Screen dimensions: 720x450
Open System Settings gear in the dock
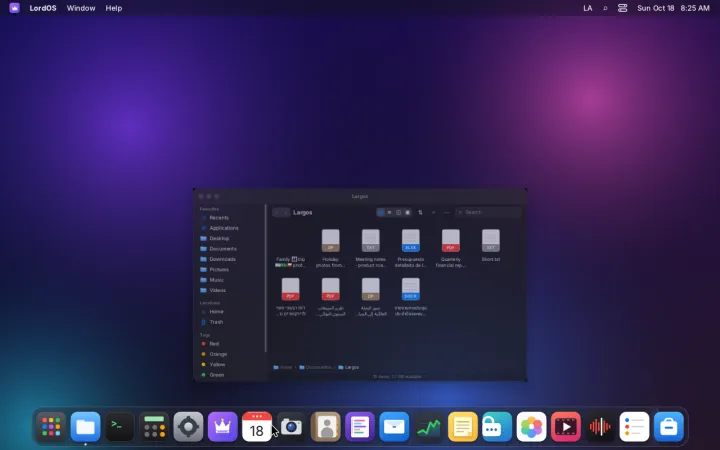coord(188,427)
